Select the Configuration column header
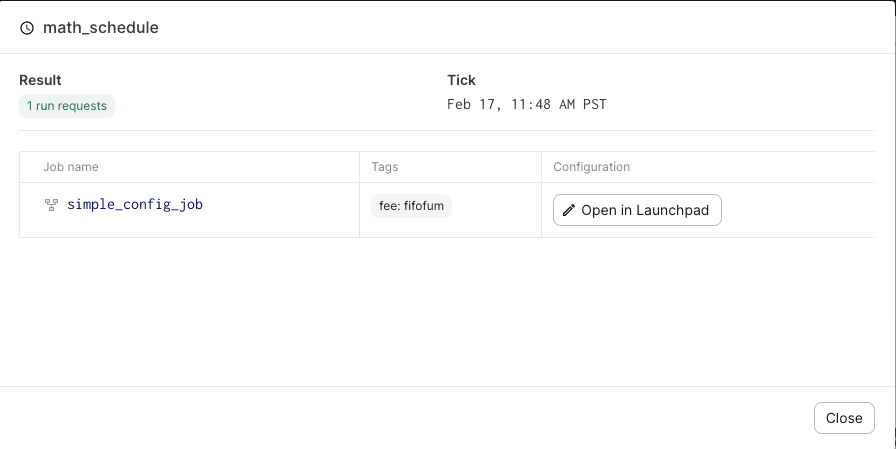Image resolution: width=896 pixels, height=449 pixels. (x=592, y=167)
